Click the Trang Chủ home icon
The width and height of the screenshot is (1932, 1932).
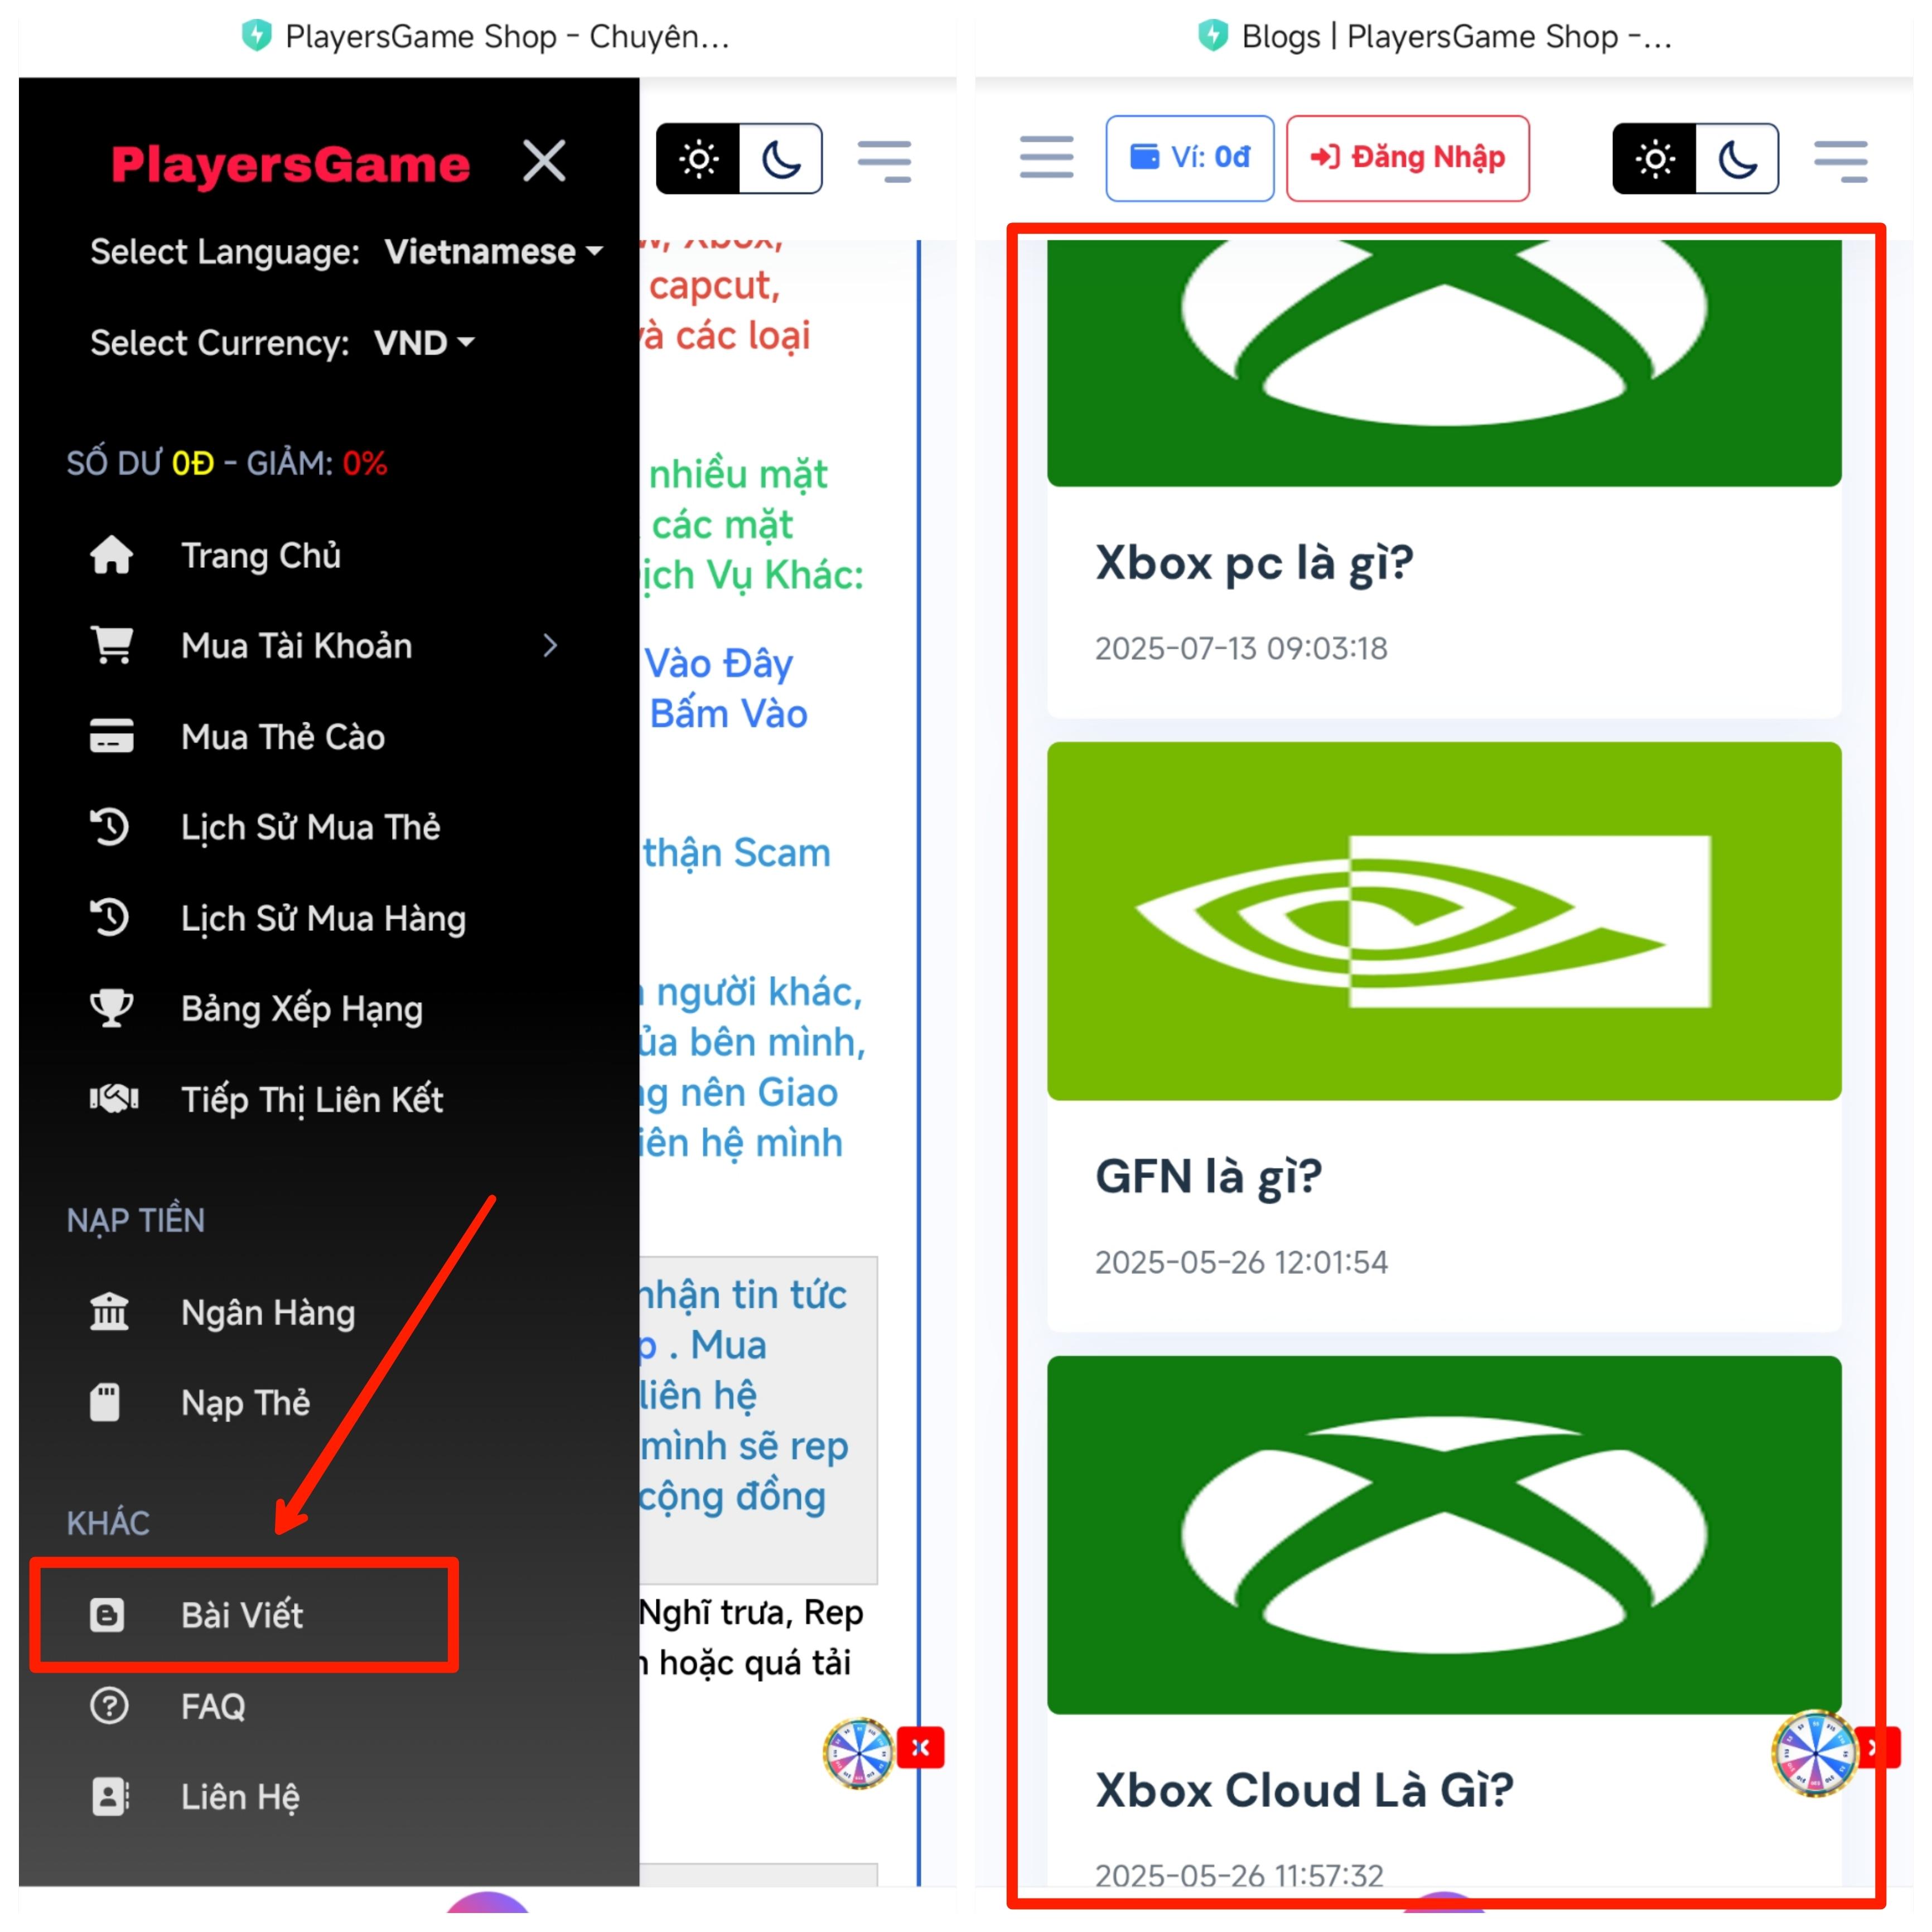click(x=111, y=555)
